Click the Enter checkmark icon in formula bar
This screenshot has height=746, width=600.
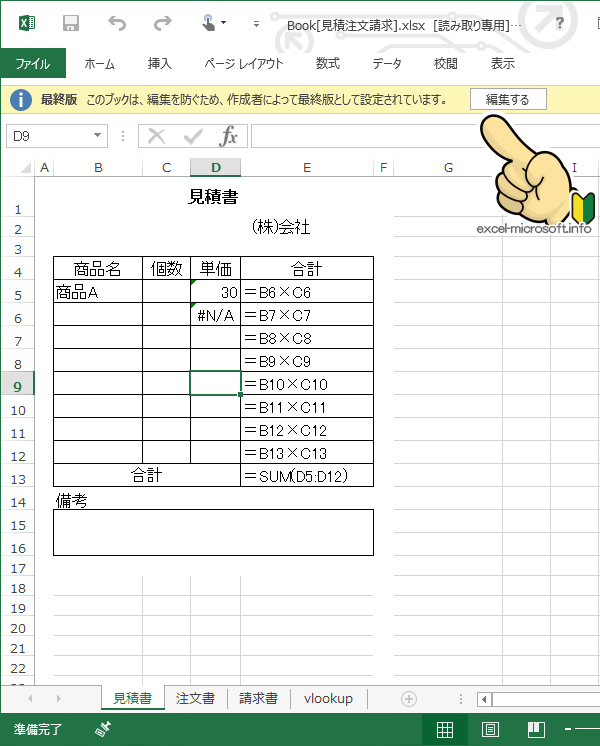click(193, 137)
